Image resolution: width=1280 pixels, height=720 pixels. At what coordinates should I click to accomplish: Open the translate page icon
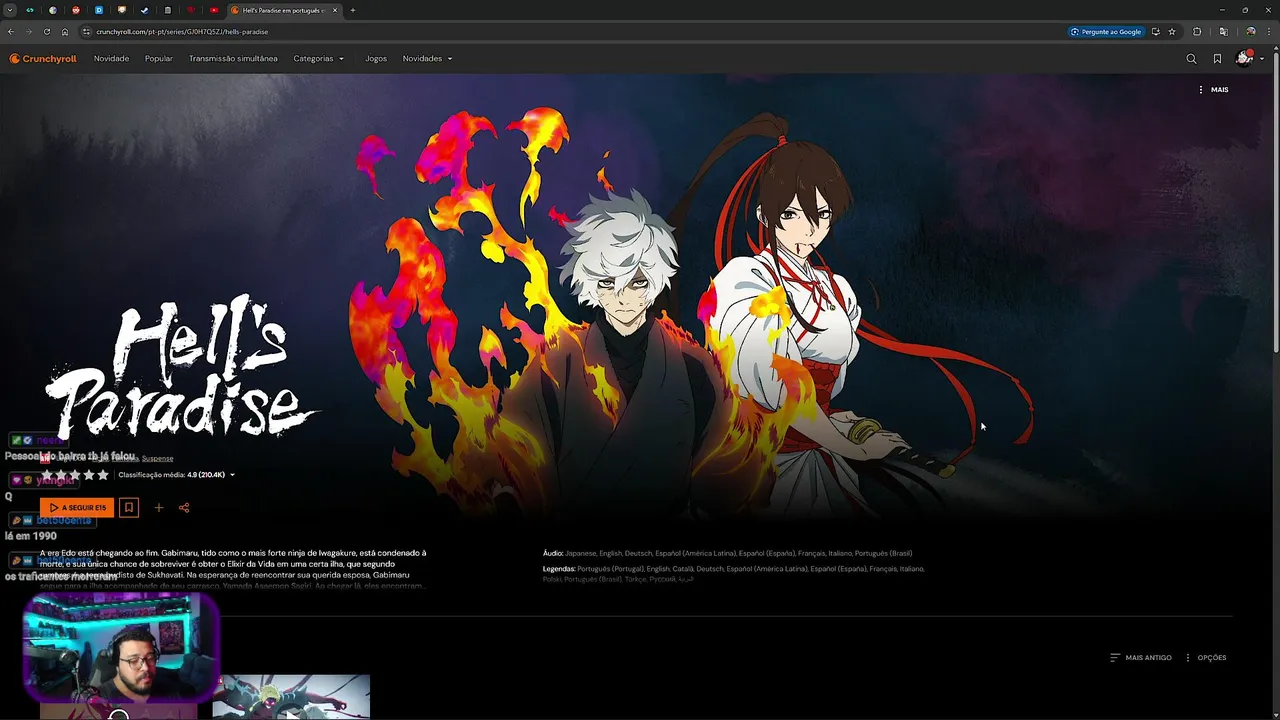1223,32
